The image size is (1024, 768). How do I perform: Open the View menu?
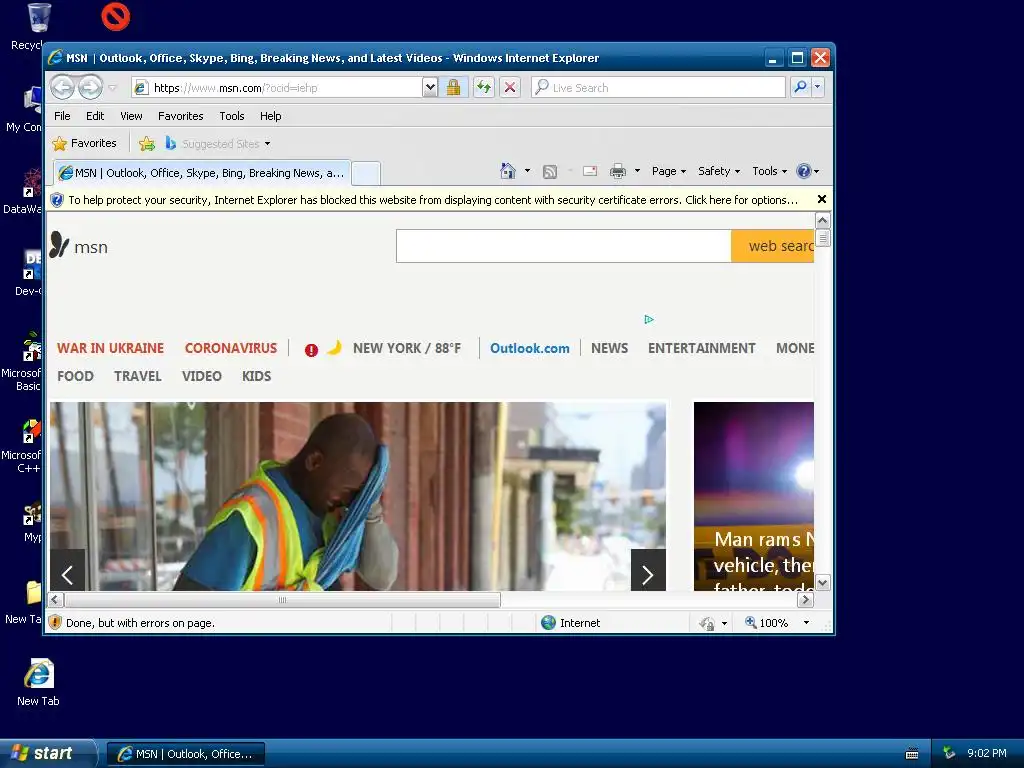point(131,116)
